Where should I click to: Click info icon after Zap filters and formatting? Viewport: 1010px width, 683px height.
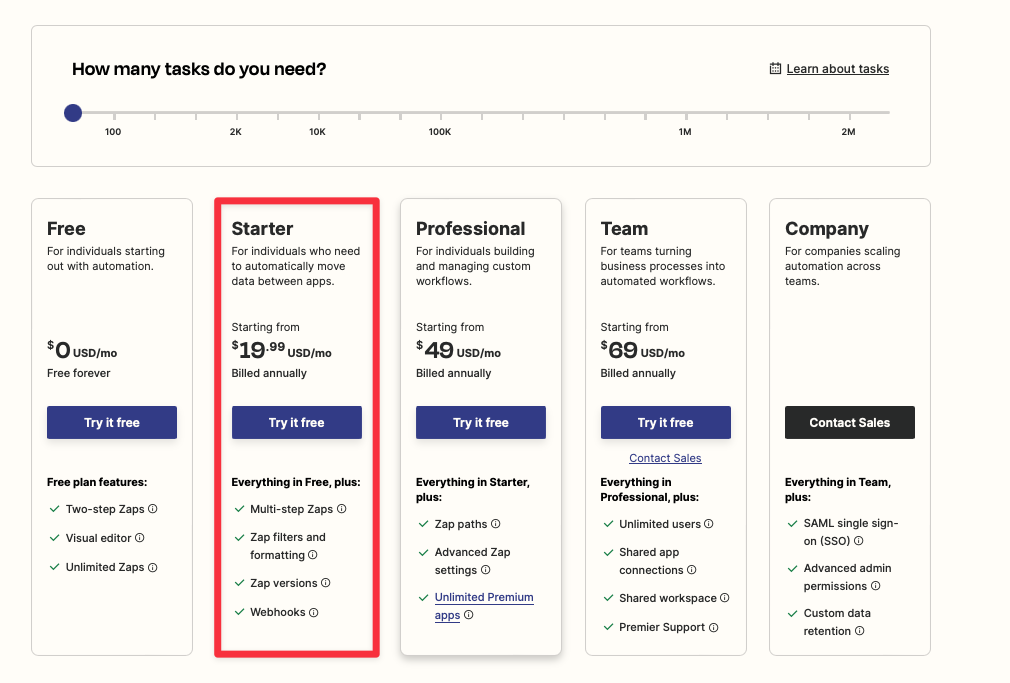pyautogui.click(x=312, y=555)
